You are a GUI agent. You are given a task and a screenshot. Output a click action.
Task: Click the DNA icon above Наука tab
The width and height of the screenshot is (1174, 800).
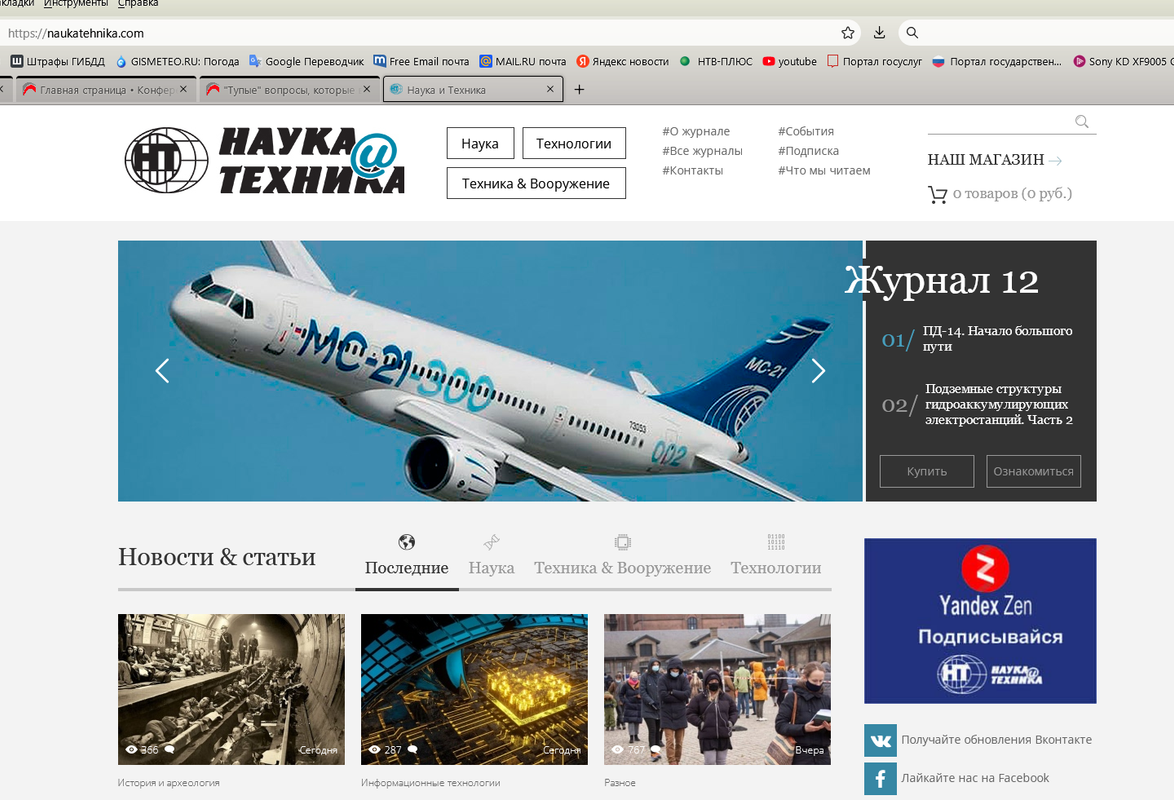click(491, 542)
